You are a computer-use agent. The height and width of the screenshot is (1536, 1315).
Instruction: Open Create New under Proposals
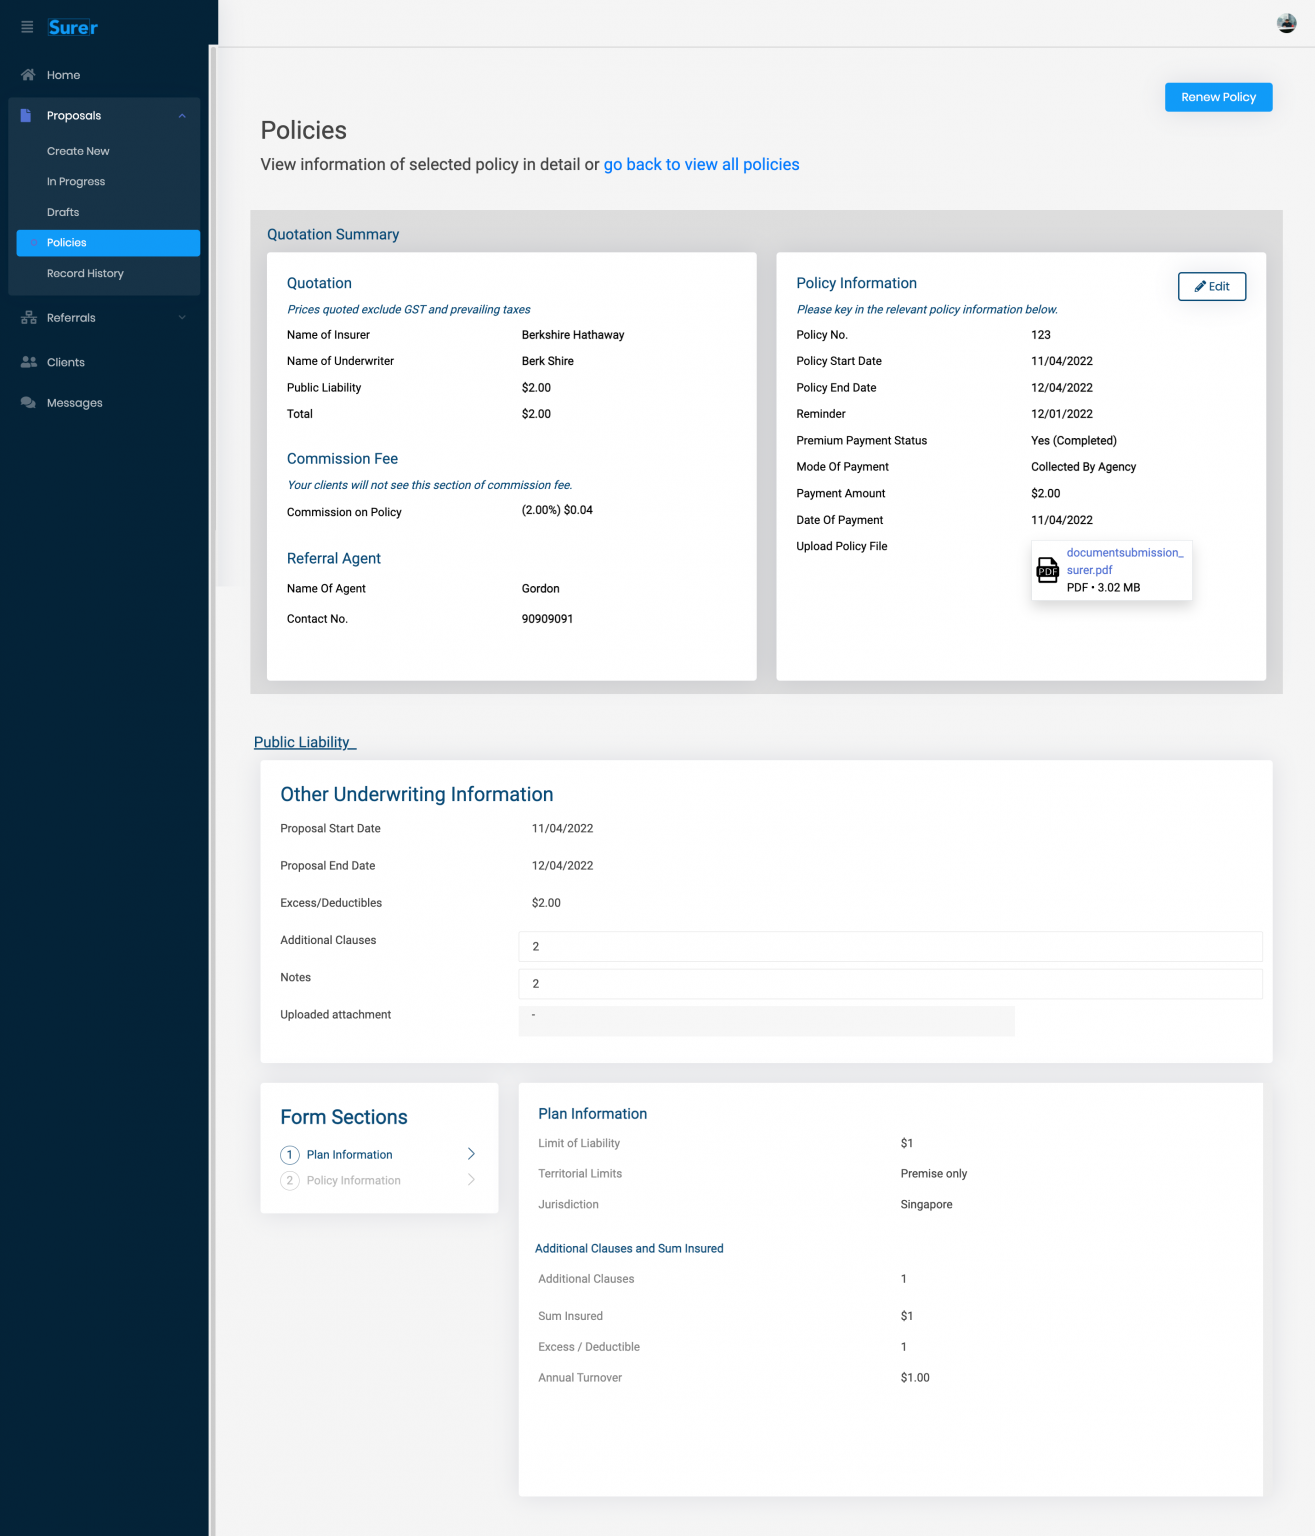click(78, 151)
